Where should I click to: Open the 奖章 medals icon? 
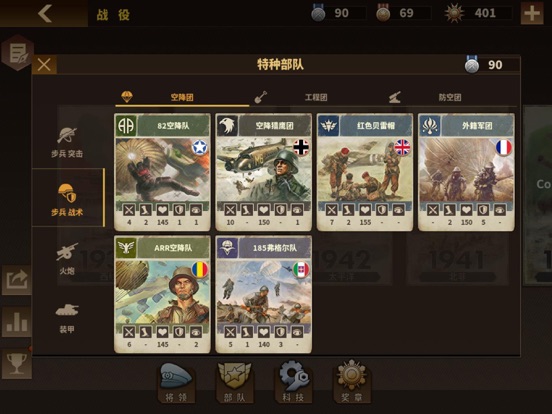(x=352, y=382)
